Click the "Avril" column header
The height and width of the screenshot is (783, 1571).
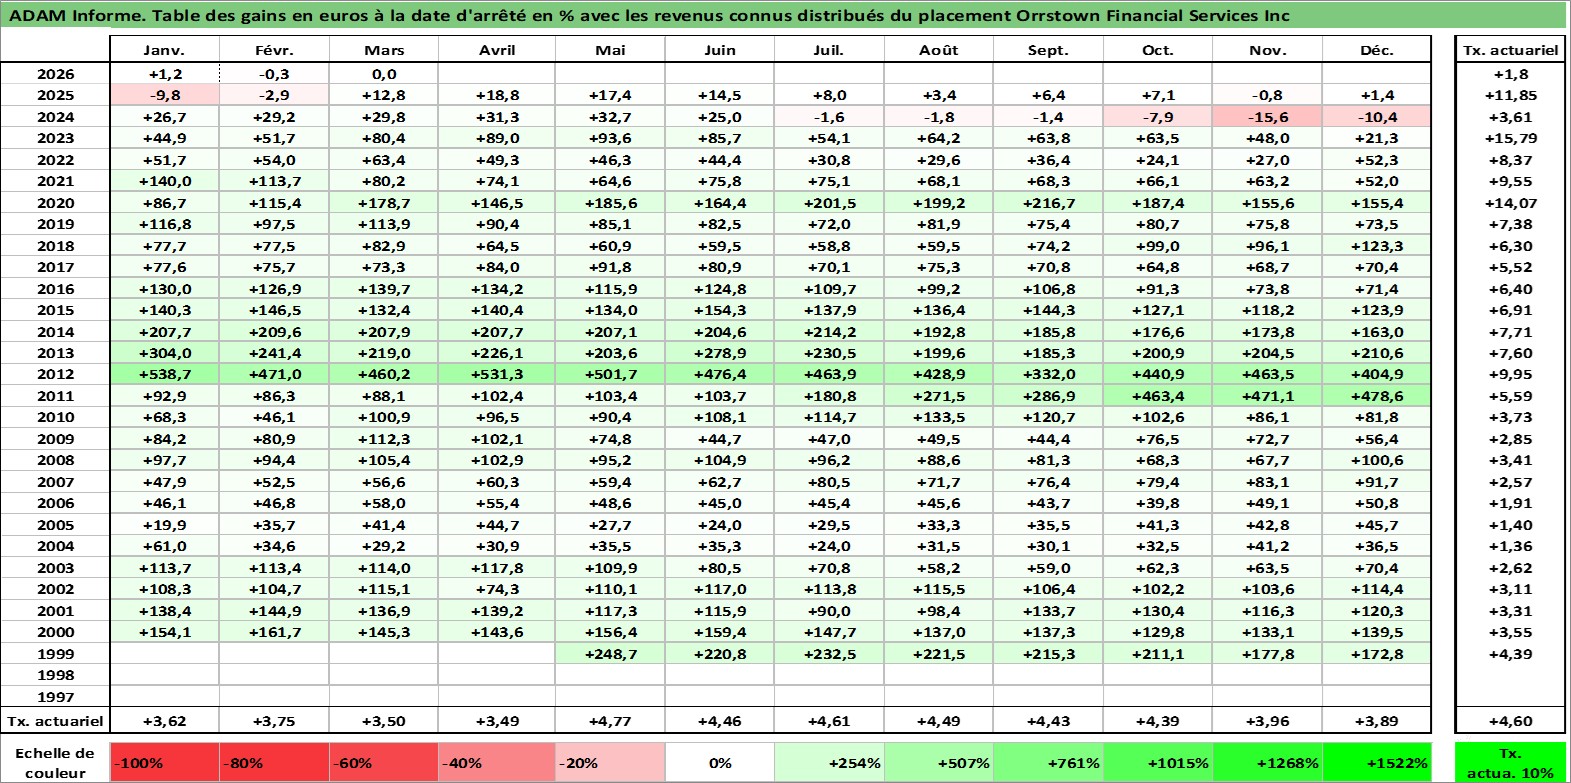tap(496, 50)
